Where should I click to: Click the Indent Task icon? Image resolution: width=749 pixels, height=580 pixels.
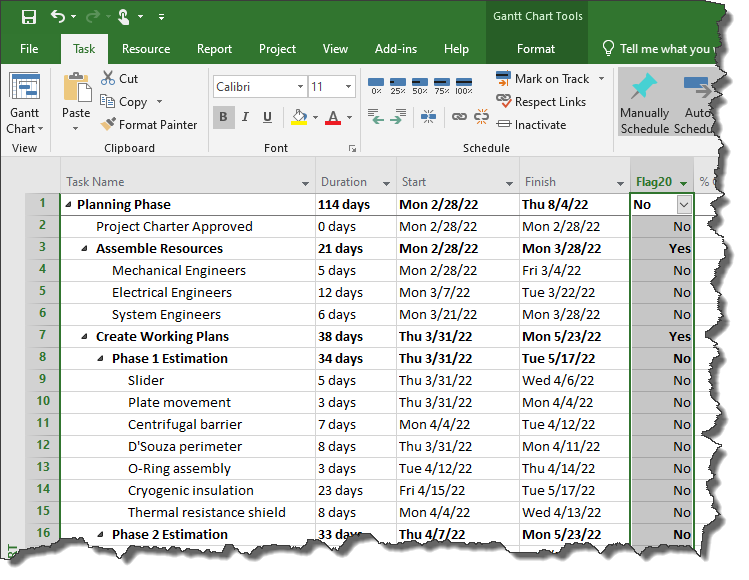pyautogui.click(x=397, y=117)
